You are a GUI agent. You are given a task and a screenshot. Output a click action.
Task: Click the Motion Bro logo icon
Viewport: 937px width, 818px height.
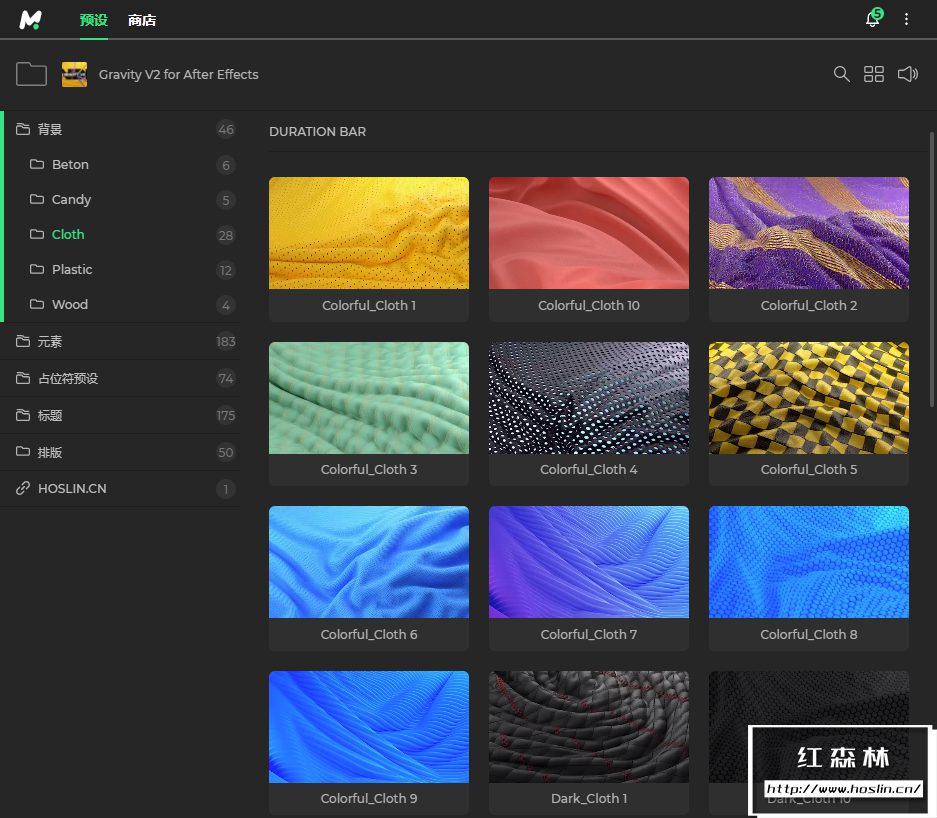(31, 20)
